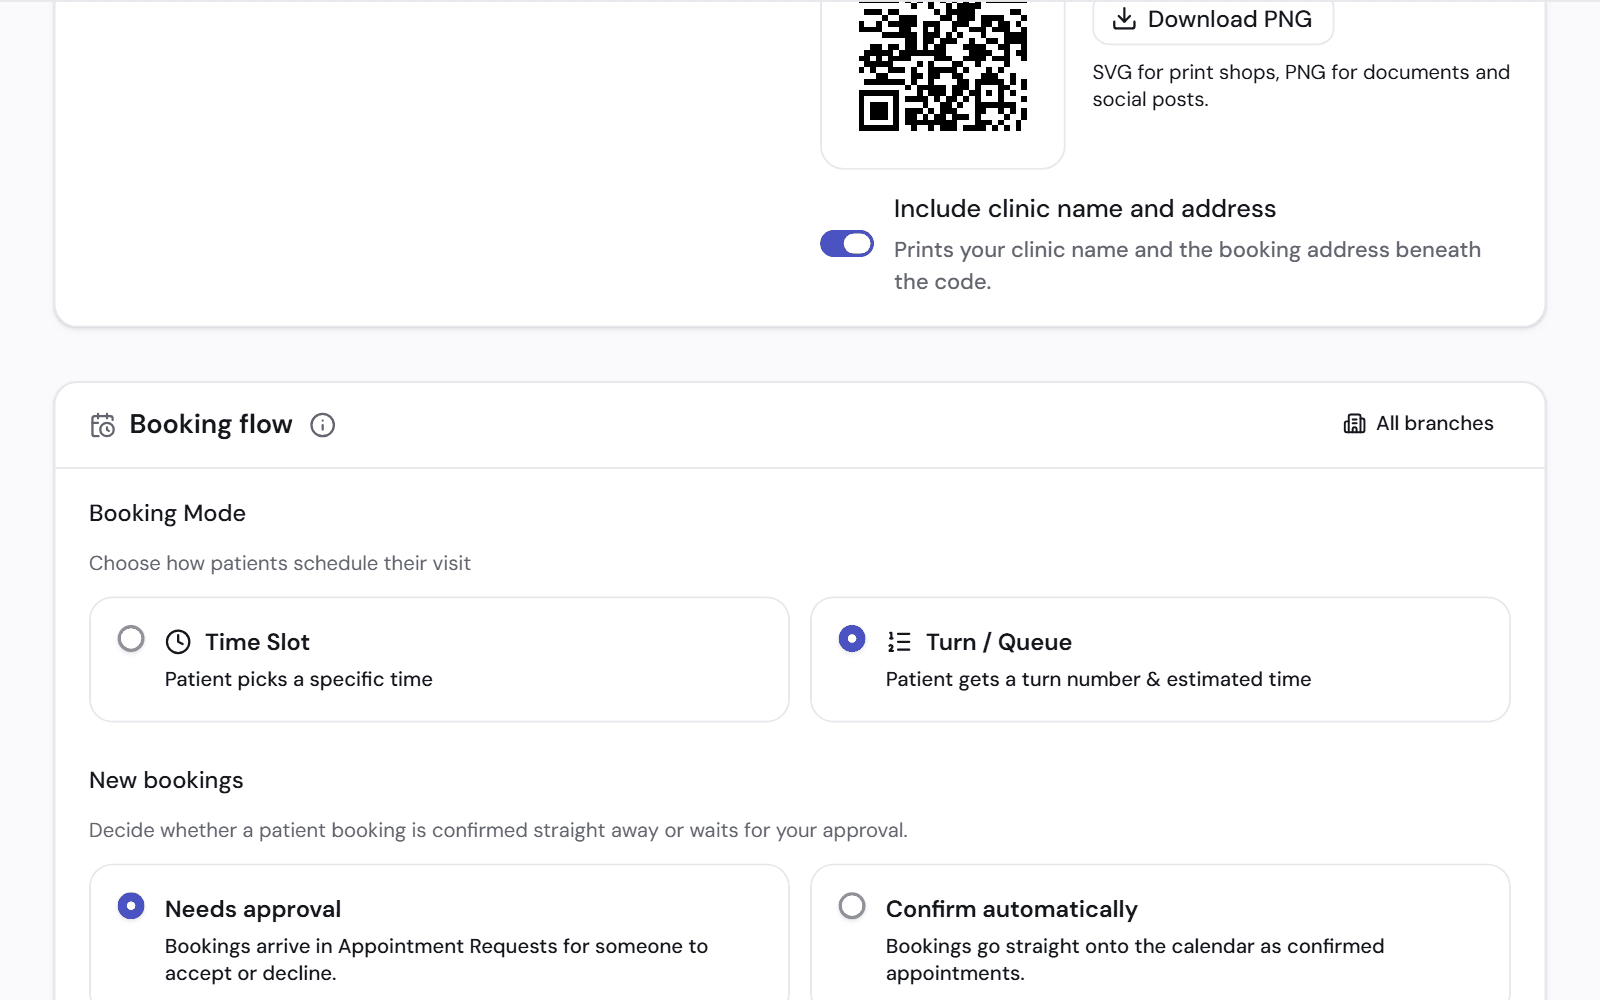Click 'Patient gets a turn number & estimated time'
The image size is (1600, 1000).
[1098, 680]
